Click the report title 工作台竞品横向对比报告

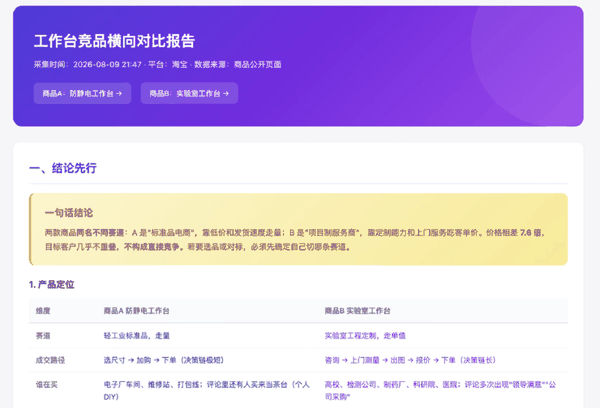[x=114, y=41]
